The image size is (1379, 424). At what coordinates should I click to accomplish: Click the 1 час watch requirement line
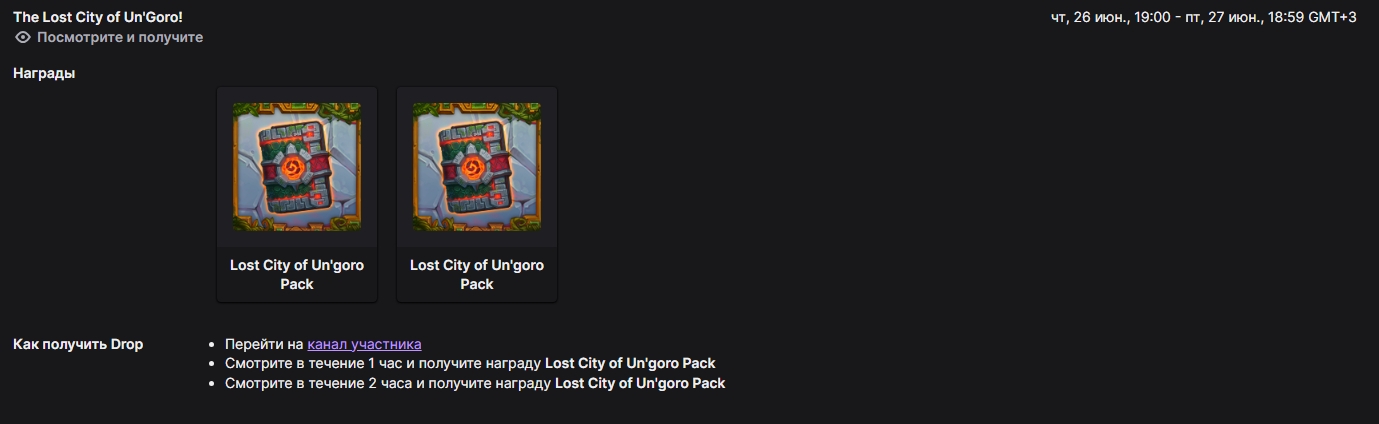470,363
